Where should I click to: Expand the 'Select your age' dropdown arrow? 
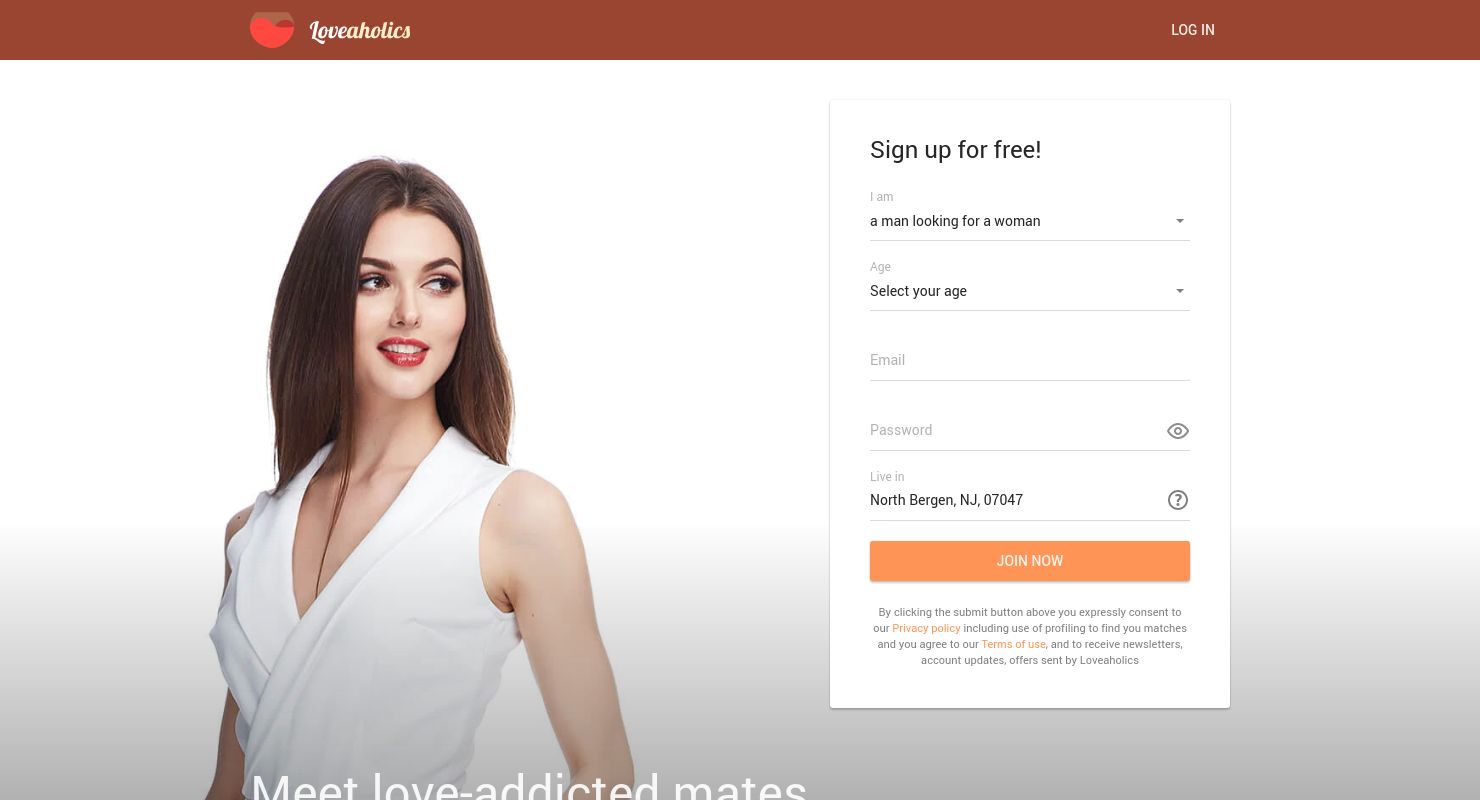(1180, 291)
